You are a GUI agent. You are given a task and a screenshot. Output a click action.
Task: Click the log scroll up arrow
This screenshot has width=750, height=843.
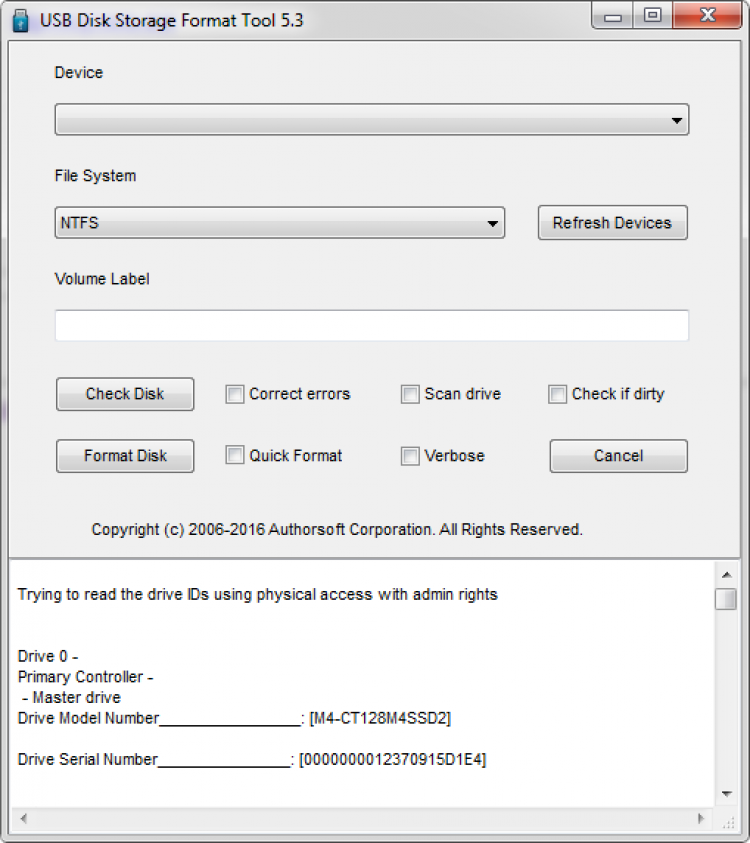click(726, 574)
